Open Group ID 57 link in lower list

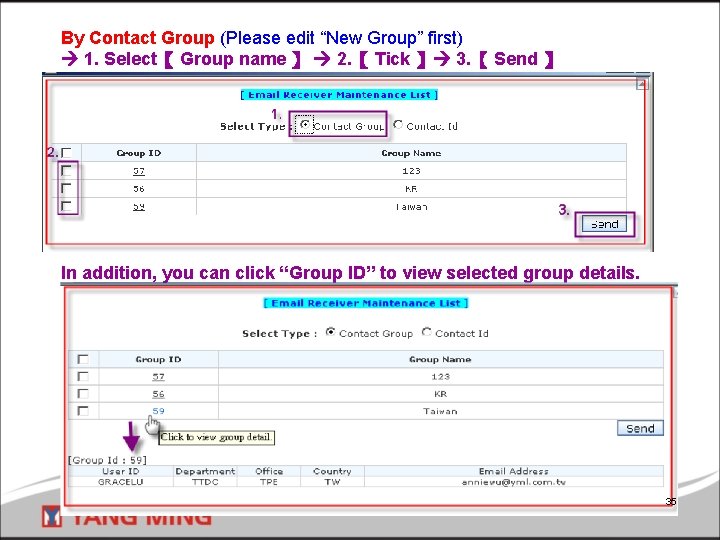click(158, 377)
